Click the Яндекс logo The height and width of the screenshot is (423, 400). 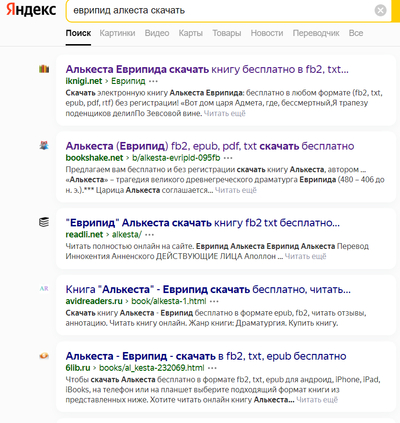31,10
